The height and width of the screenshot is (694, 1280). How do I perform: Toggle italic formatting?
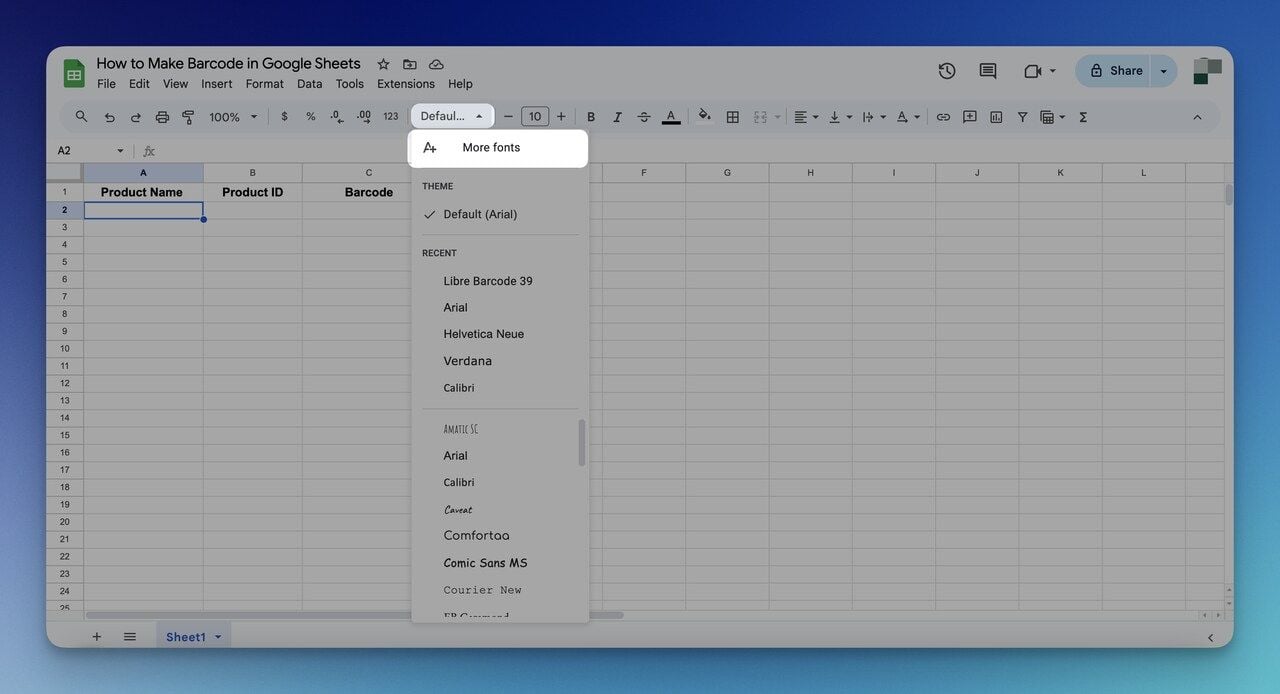click(617, 117)
